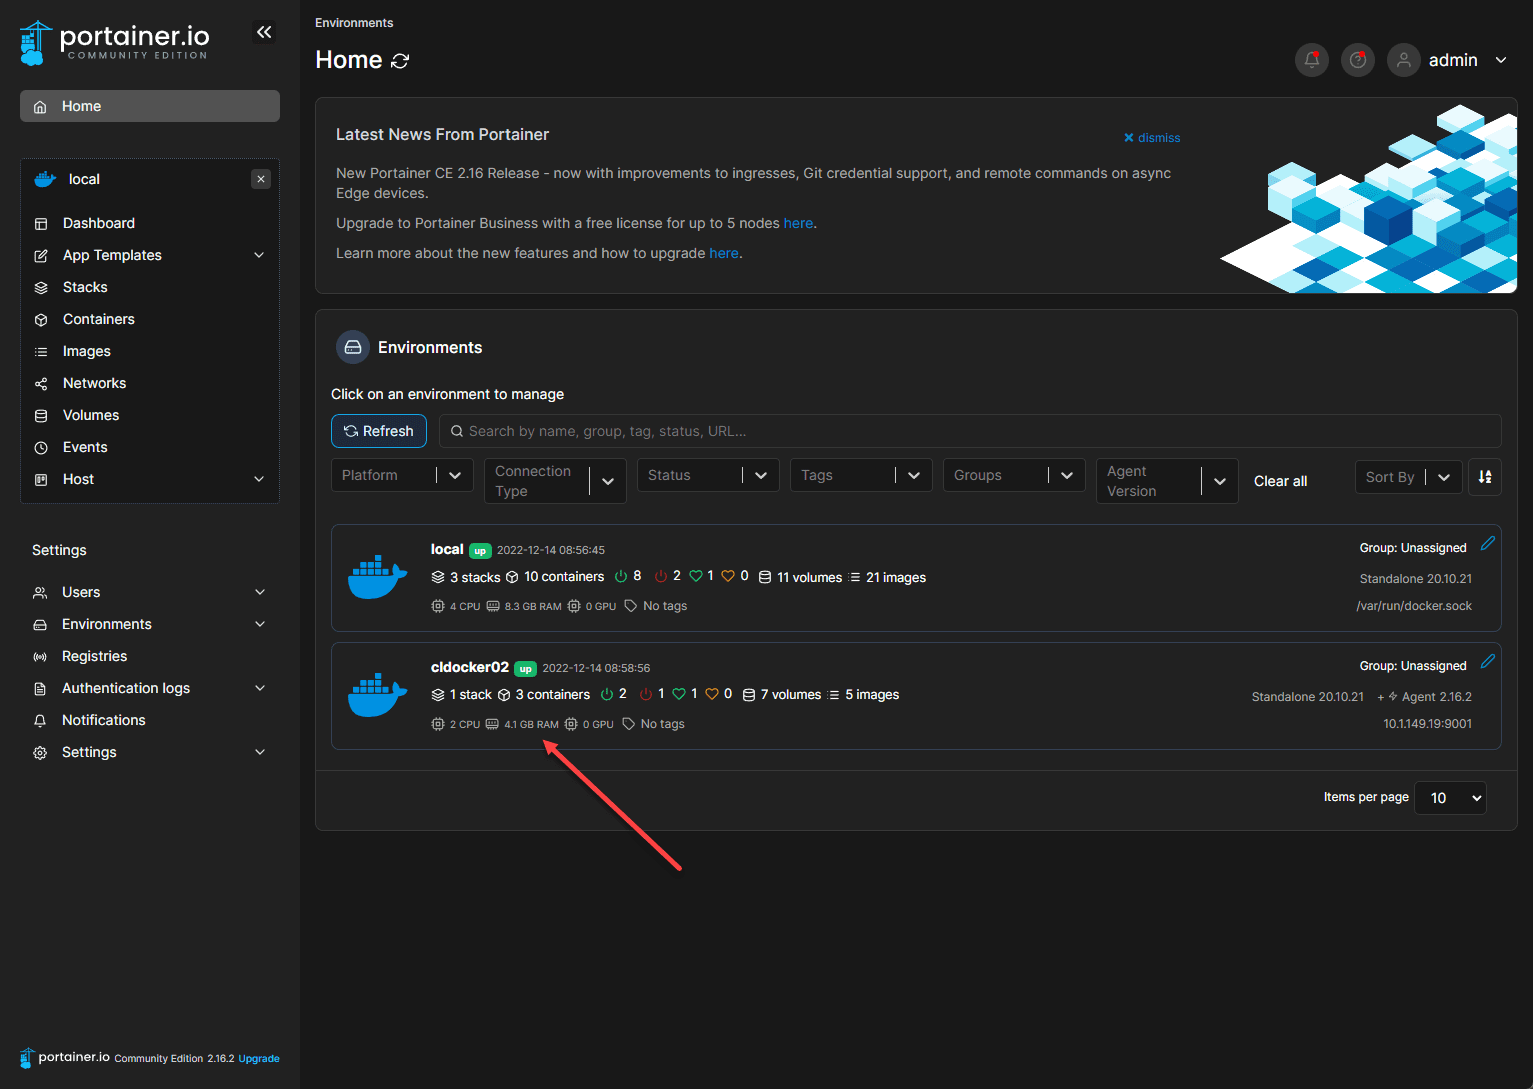The height and width of the screenshot is (1089, 1533).
Task: Click the Docker whale icon for cldocker02
Action: 377,695
